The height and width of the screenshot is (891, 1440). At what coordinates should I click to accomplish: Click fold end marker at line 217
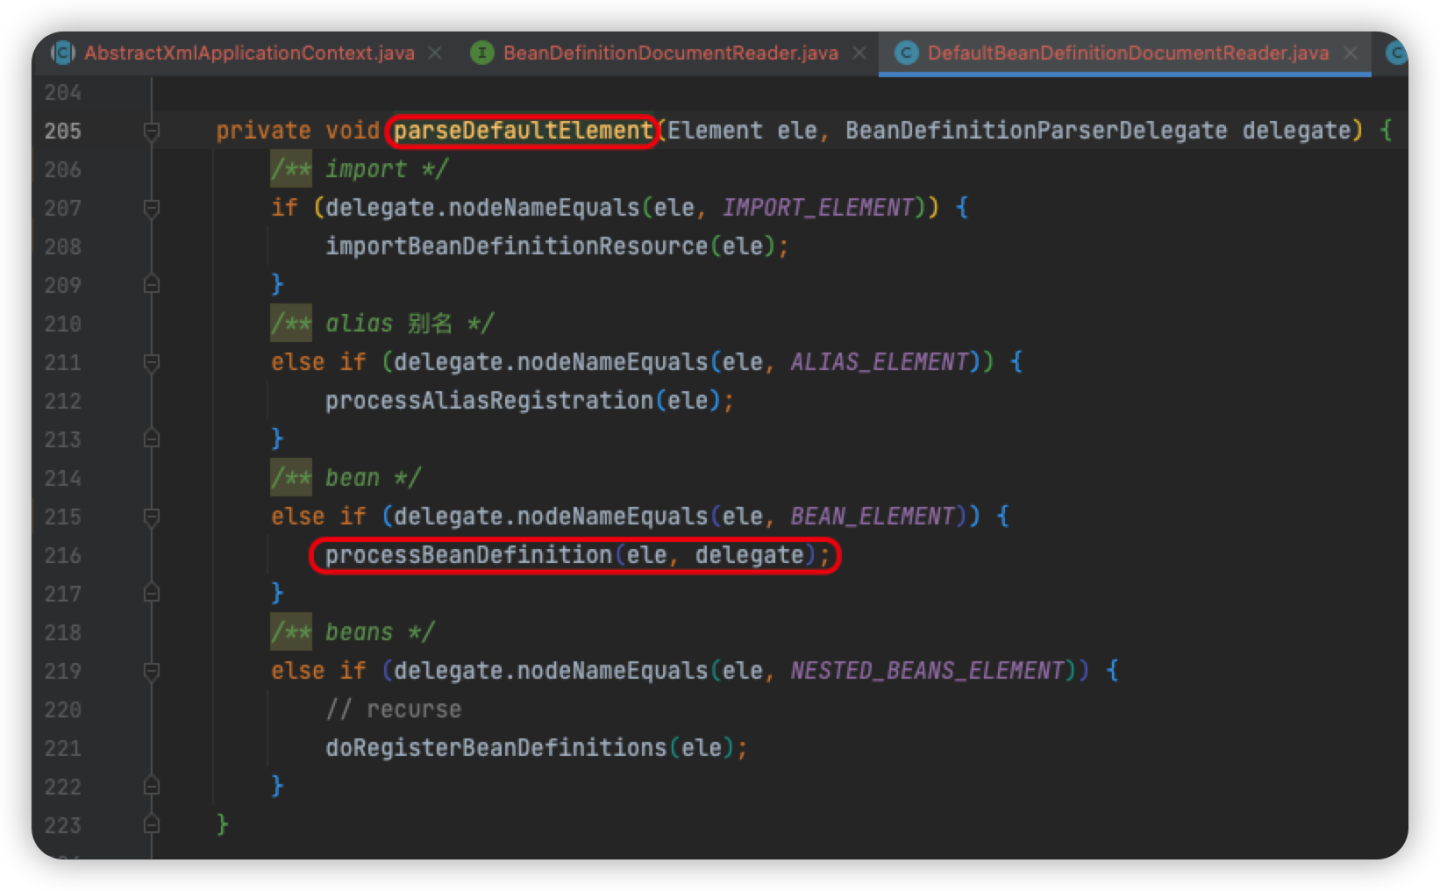click(x=151, y=594)
